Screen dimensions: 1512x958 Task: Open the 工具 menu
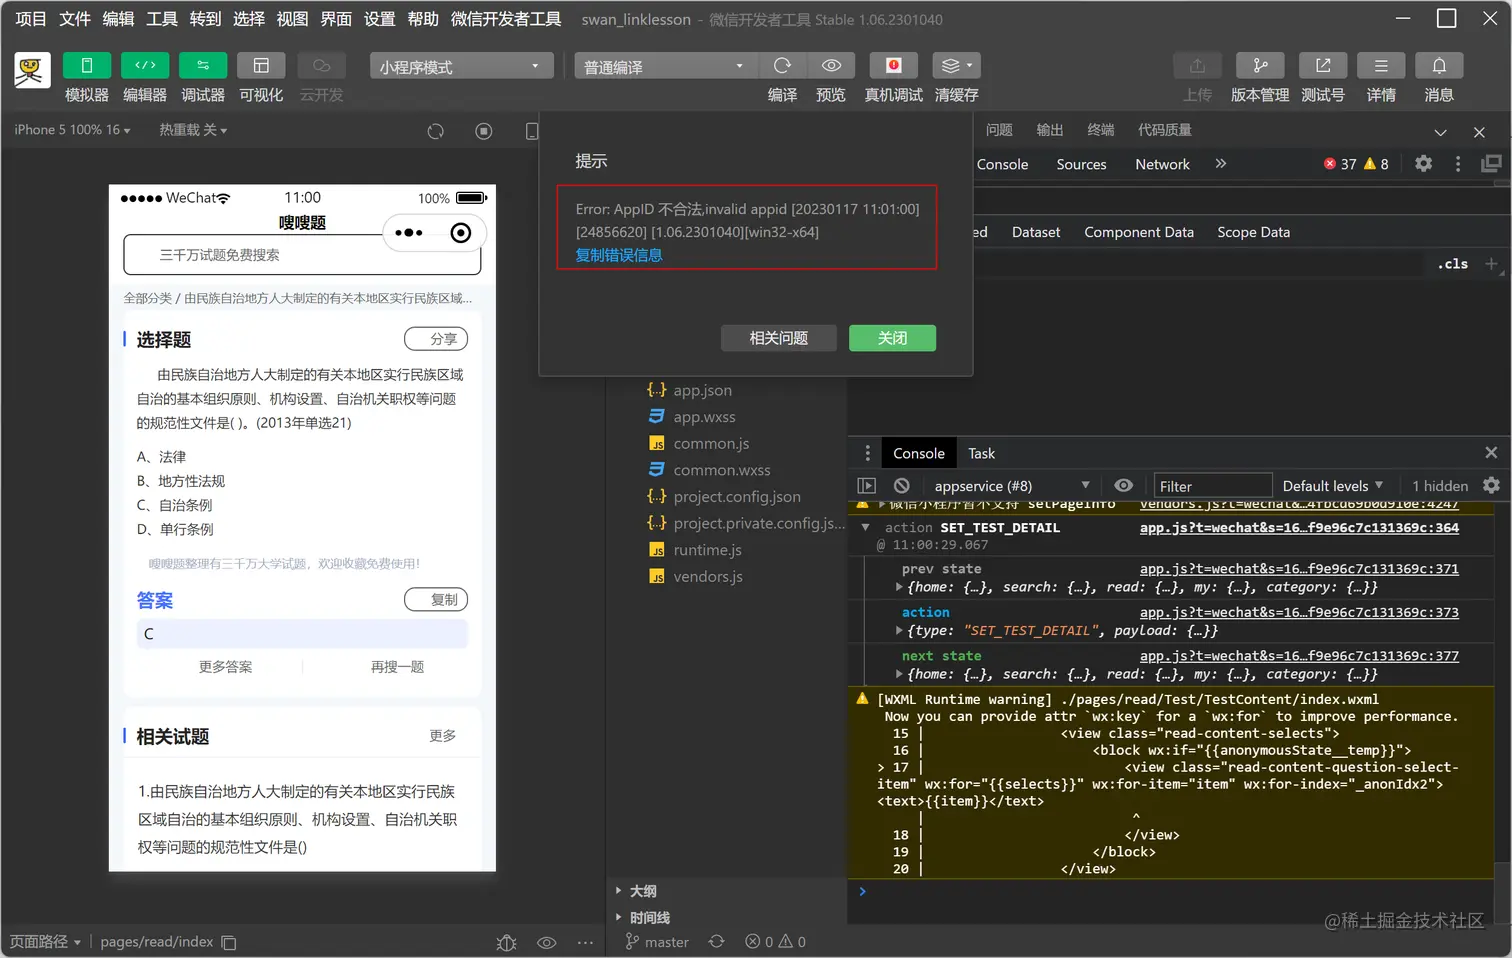161,19
